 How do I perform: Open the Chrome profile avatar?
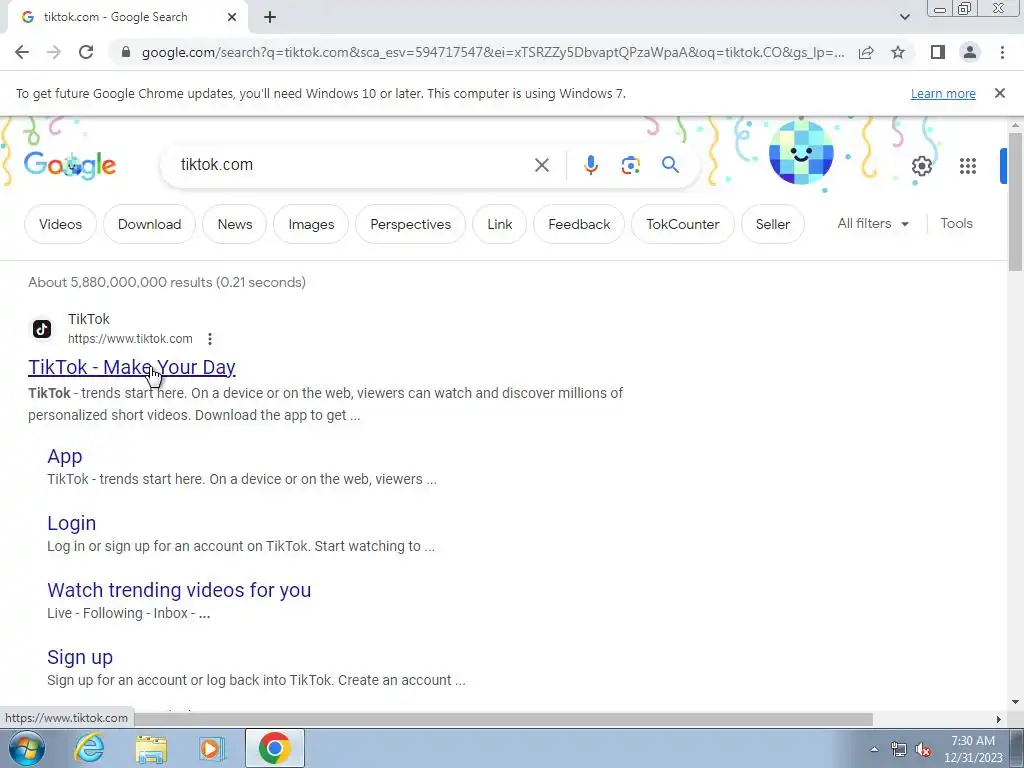coord(970,52)
